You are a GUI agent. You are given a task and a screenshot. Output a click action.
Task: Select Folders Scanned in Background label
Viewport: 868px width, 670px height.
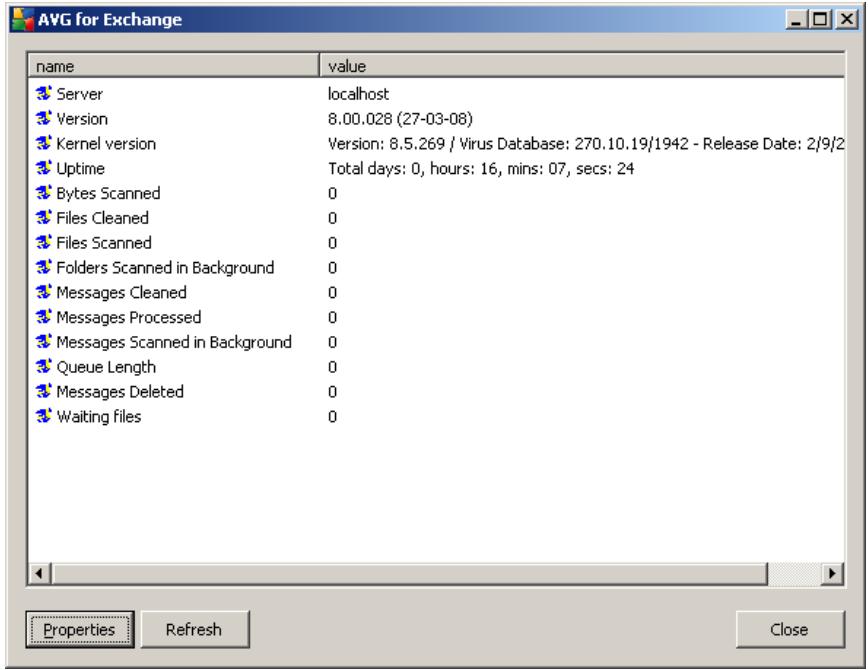(166, 267)
